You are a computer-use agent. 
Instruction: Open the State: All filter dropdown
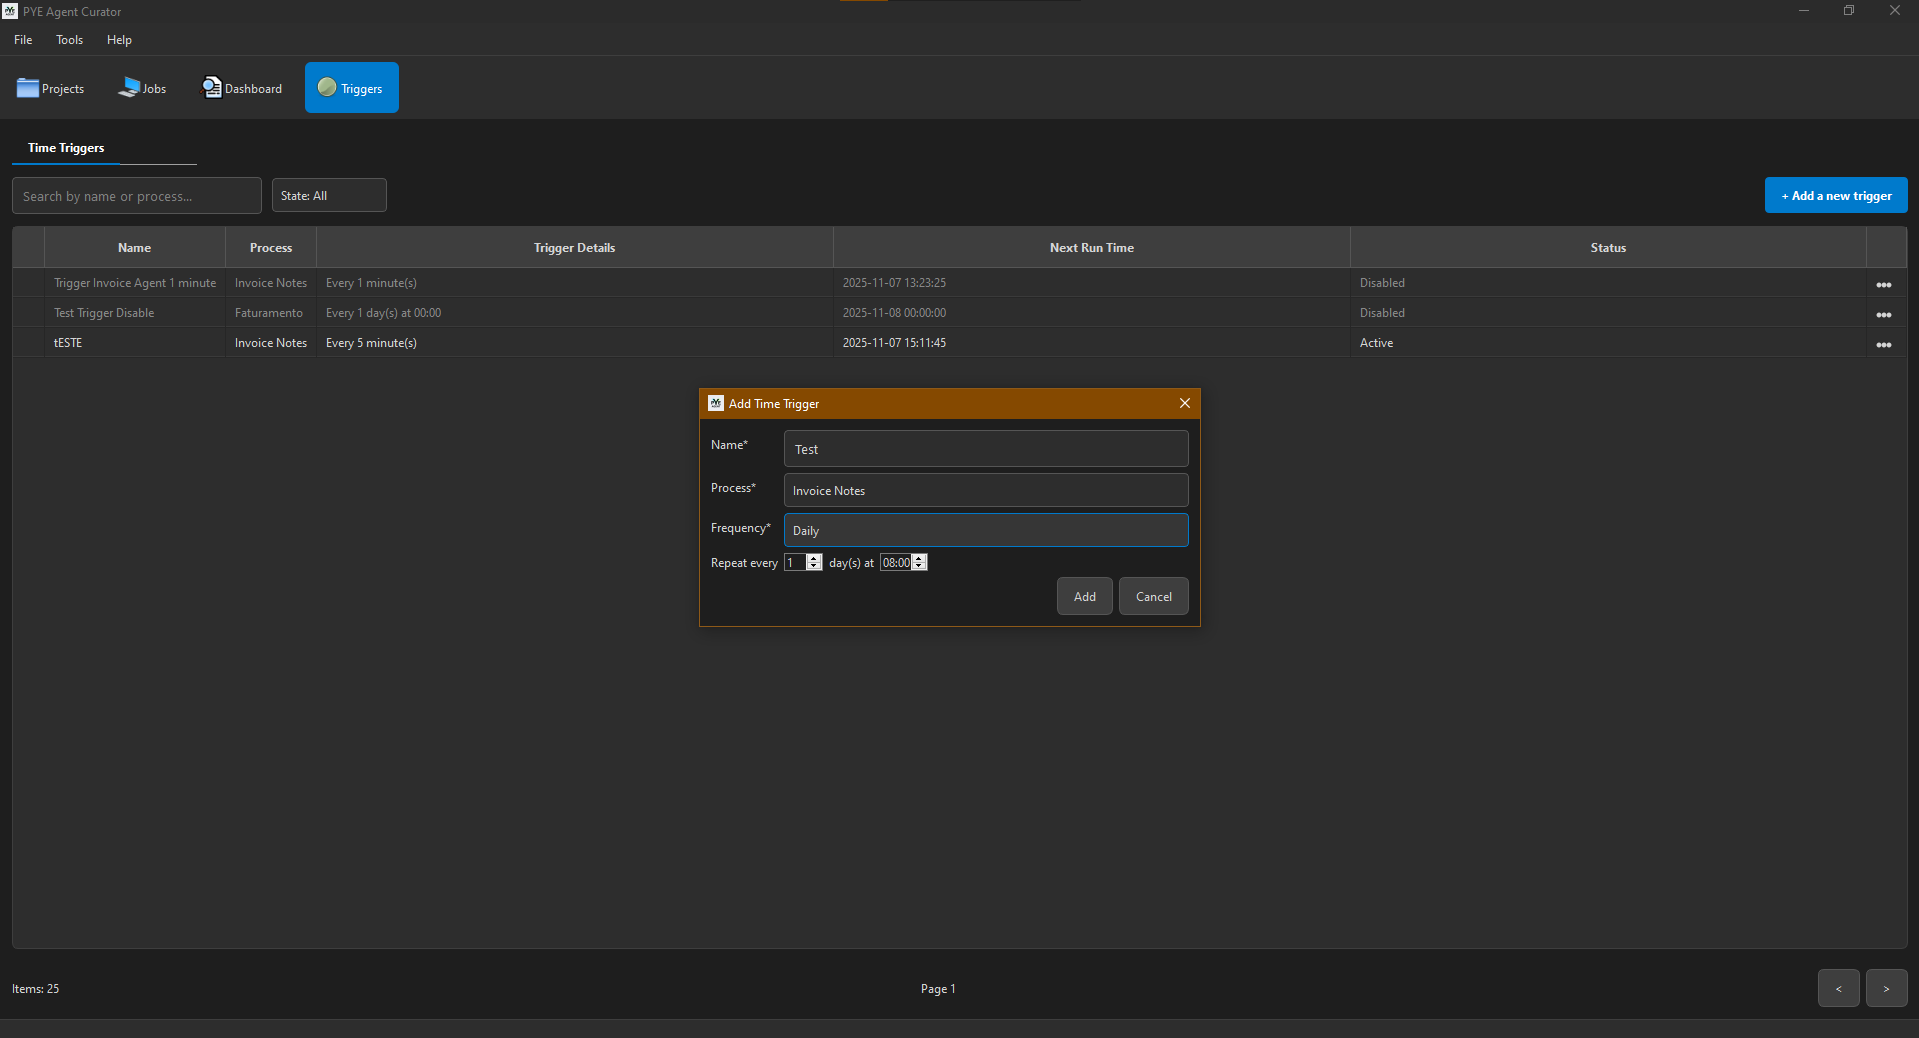tap(328, 195)
